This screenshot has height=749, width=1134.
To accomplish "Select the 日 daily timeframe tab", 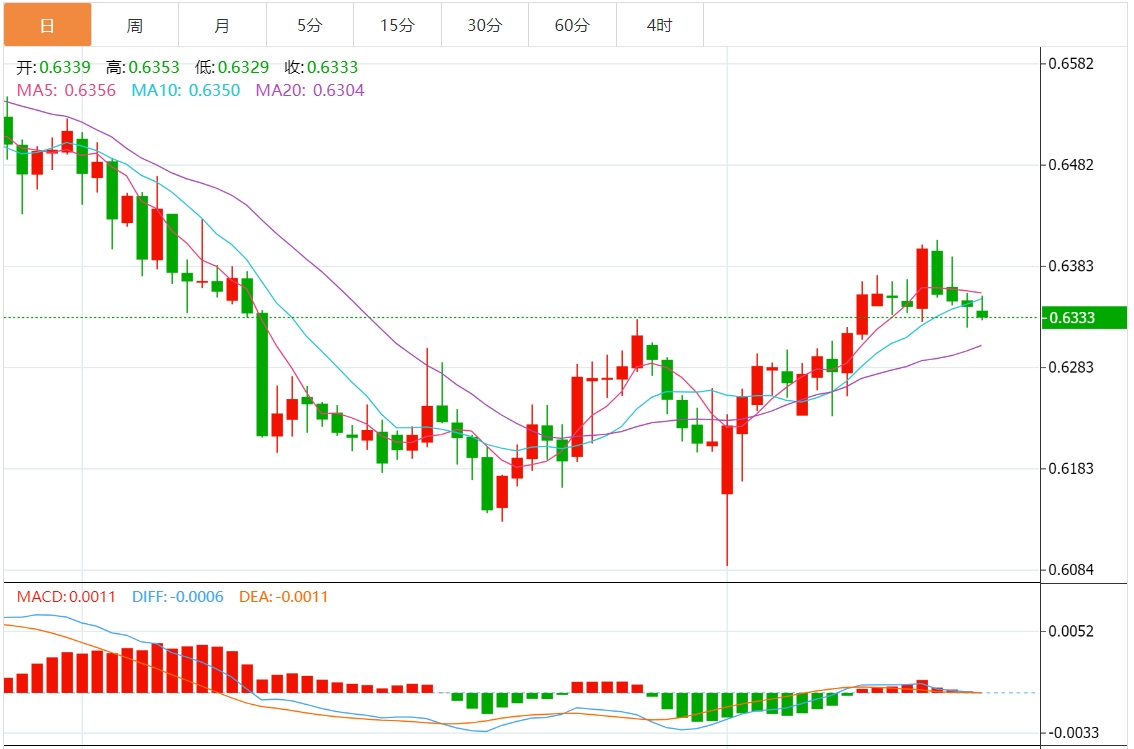I will [48, 25].
